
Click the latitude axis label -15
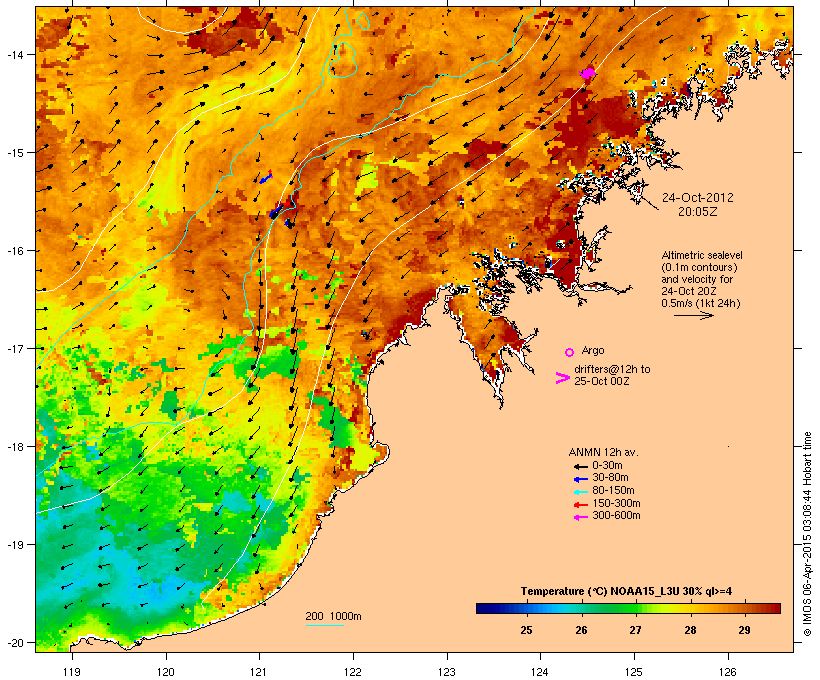[x=14, y=153]
